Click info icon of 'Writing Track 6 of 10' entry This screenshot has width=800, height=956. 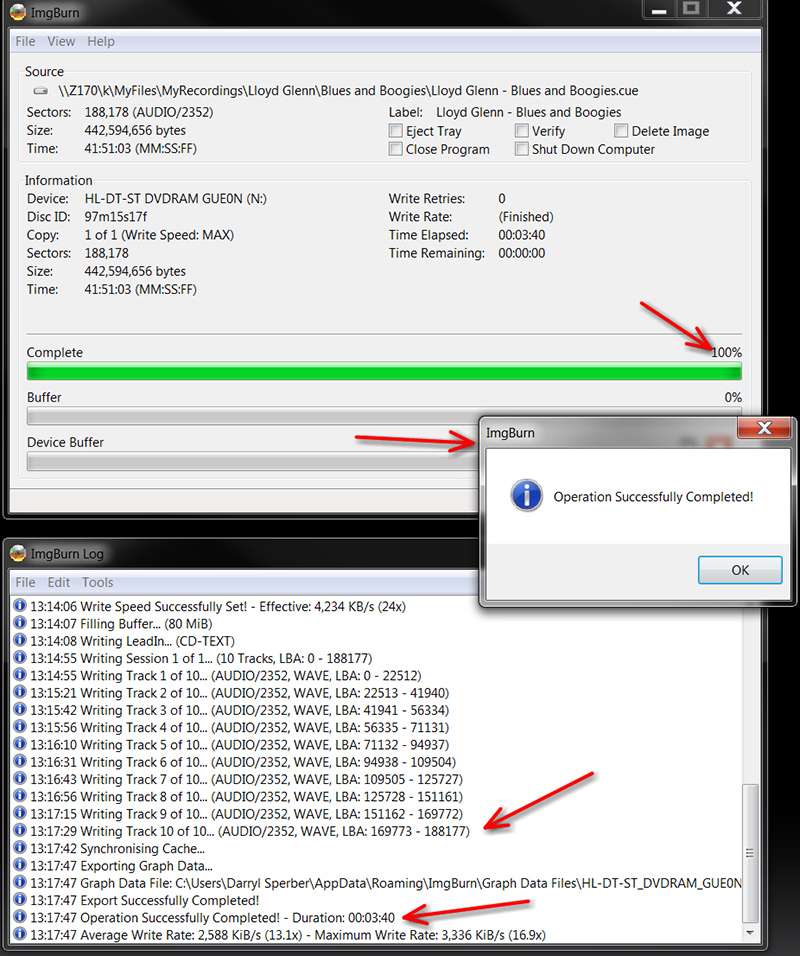[x=20, y=761]
